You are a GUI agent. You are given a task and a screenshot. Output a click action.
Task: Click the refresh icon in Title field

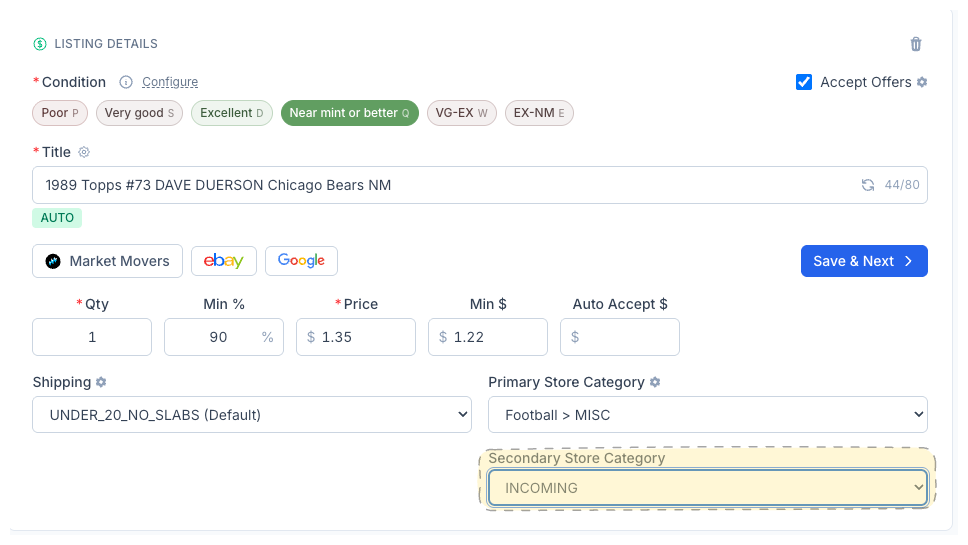pyautogui.click(x=868, y=185)
